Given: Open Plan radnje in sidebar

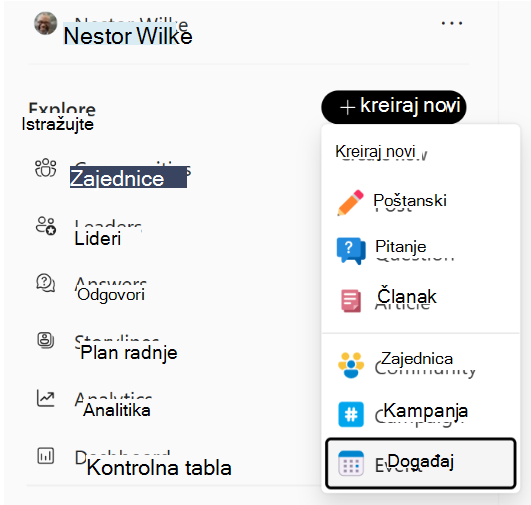Looking at the screenshot, I should [129, 353].
